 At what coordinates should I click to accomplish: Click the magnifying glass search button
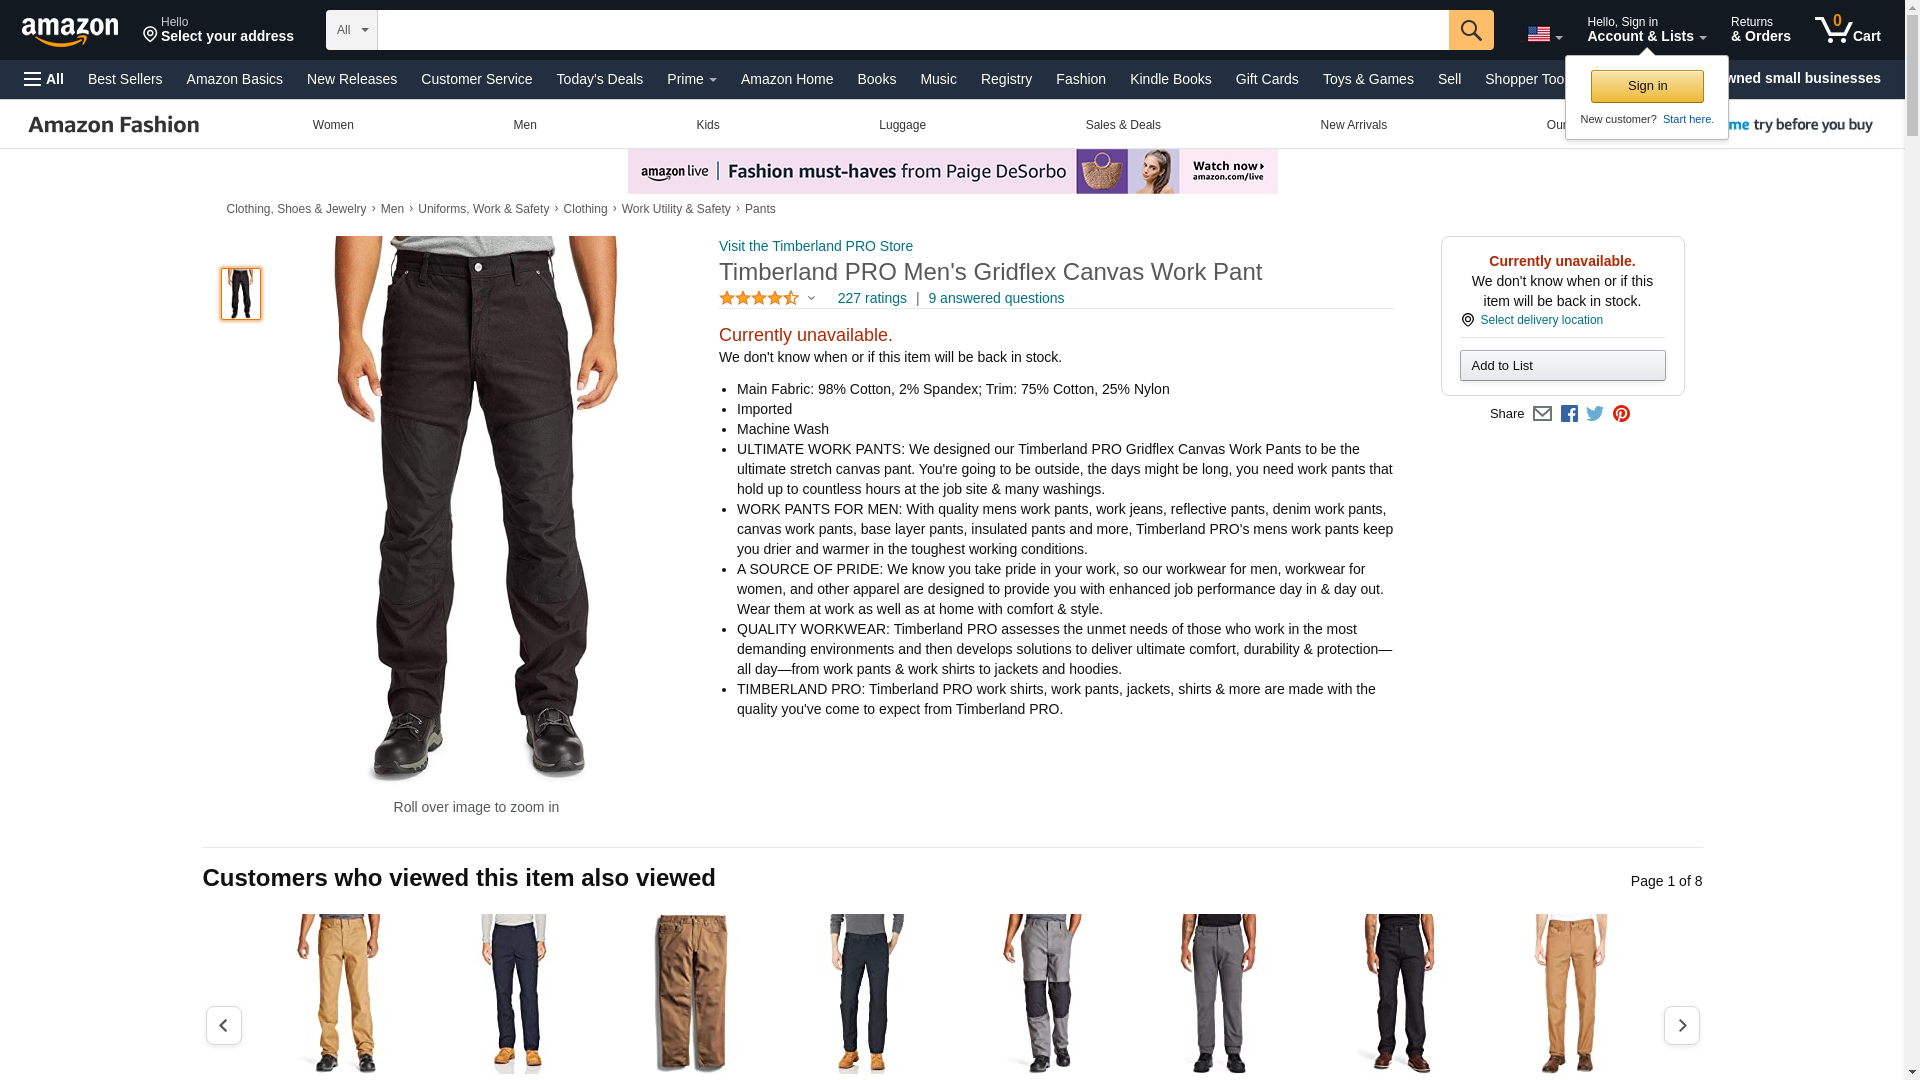(x=1470, y=30)
